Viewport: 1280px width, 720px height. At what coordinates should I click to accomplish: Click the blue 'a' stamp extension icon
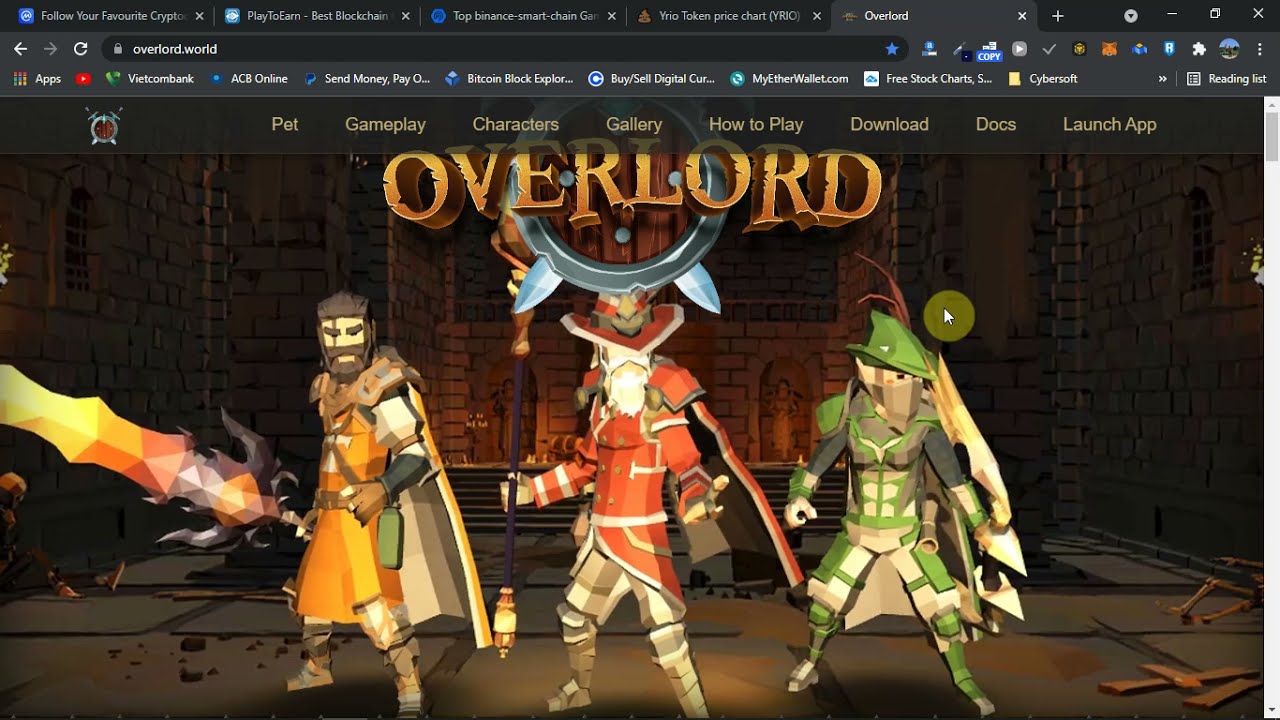point(929,48)
